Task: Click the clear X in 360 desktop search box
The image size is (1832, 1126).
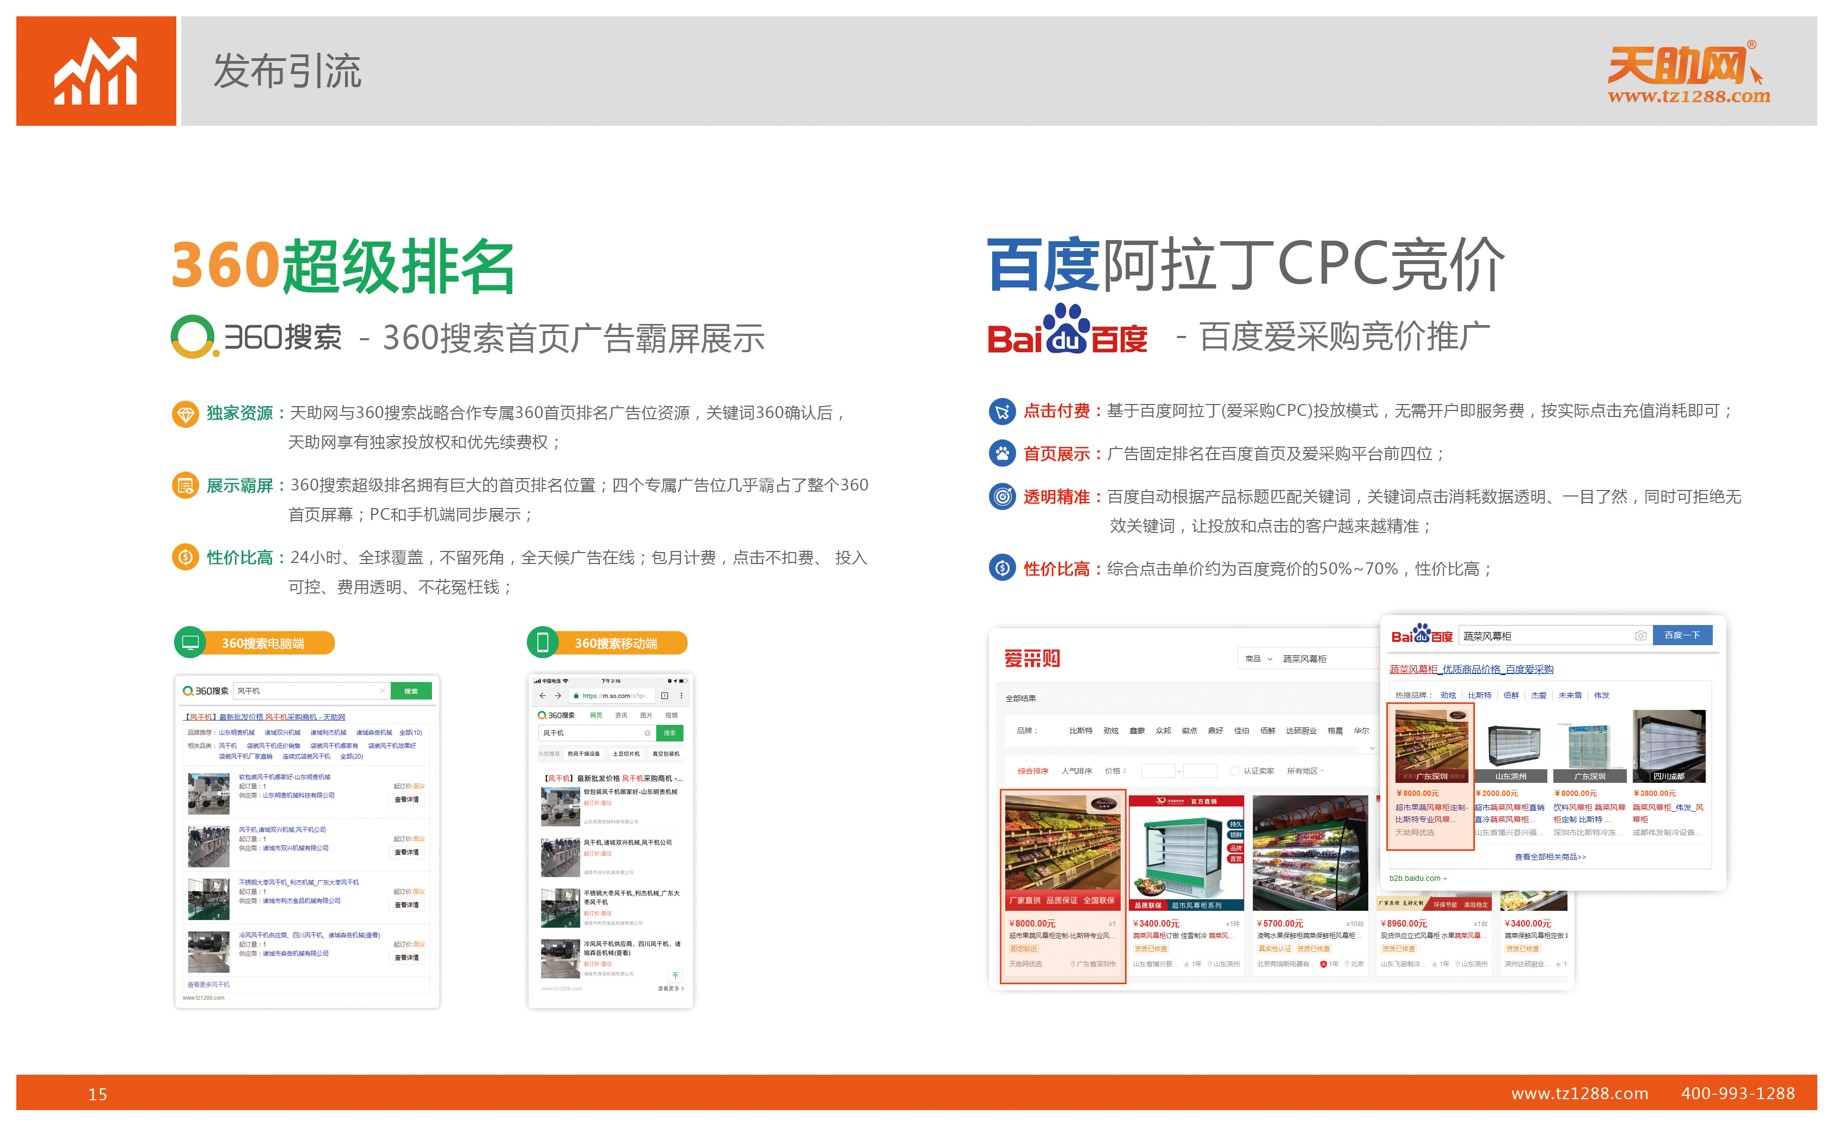Action: [x=382, y=691]
